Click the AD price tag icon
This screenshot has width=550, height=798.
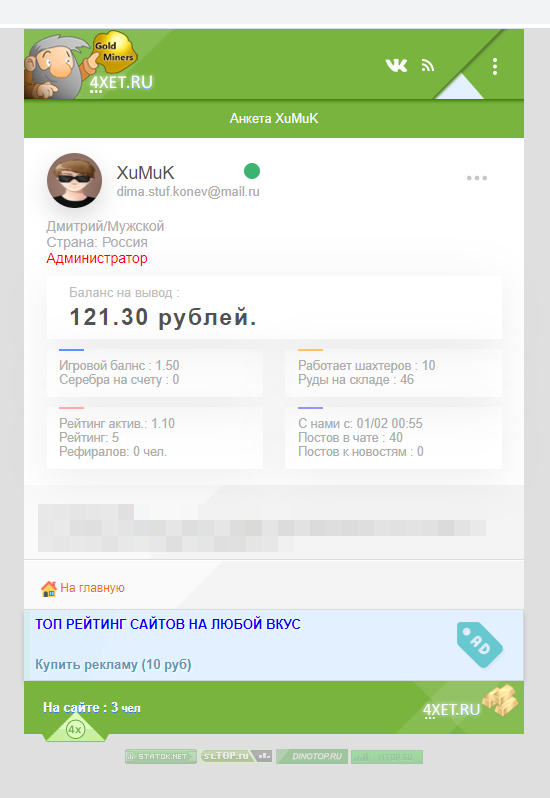pos(479,644)
